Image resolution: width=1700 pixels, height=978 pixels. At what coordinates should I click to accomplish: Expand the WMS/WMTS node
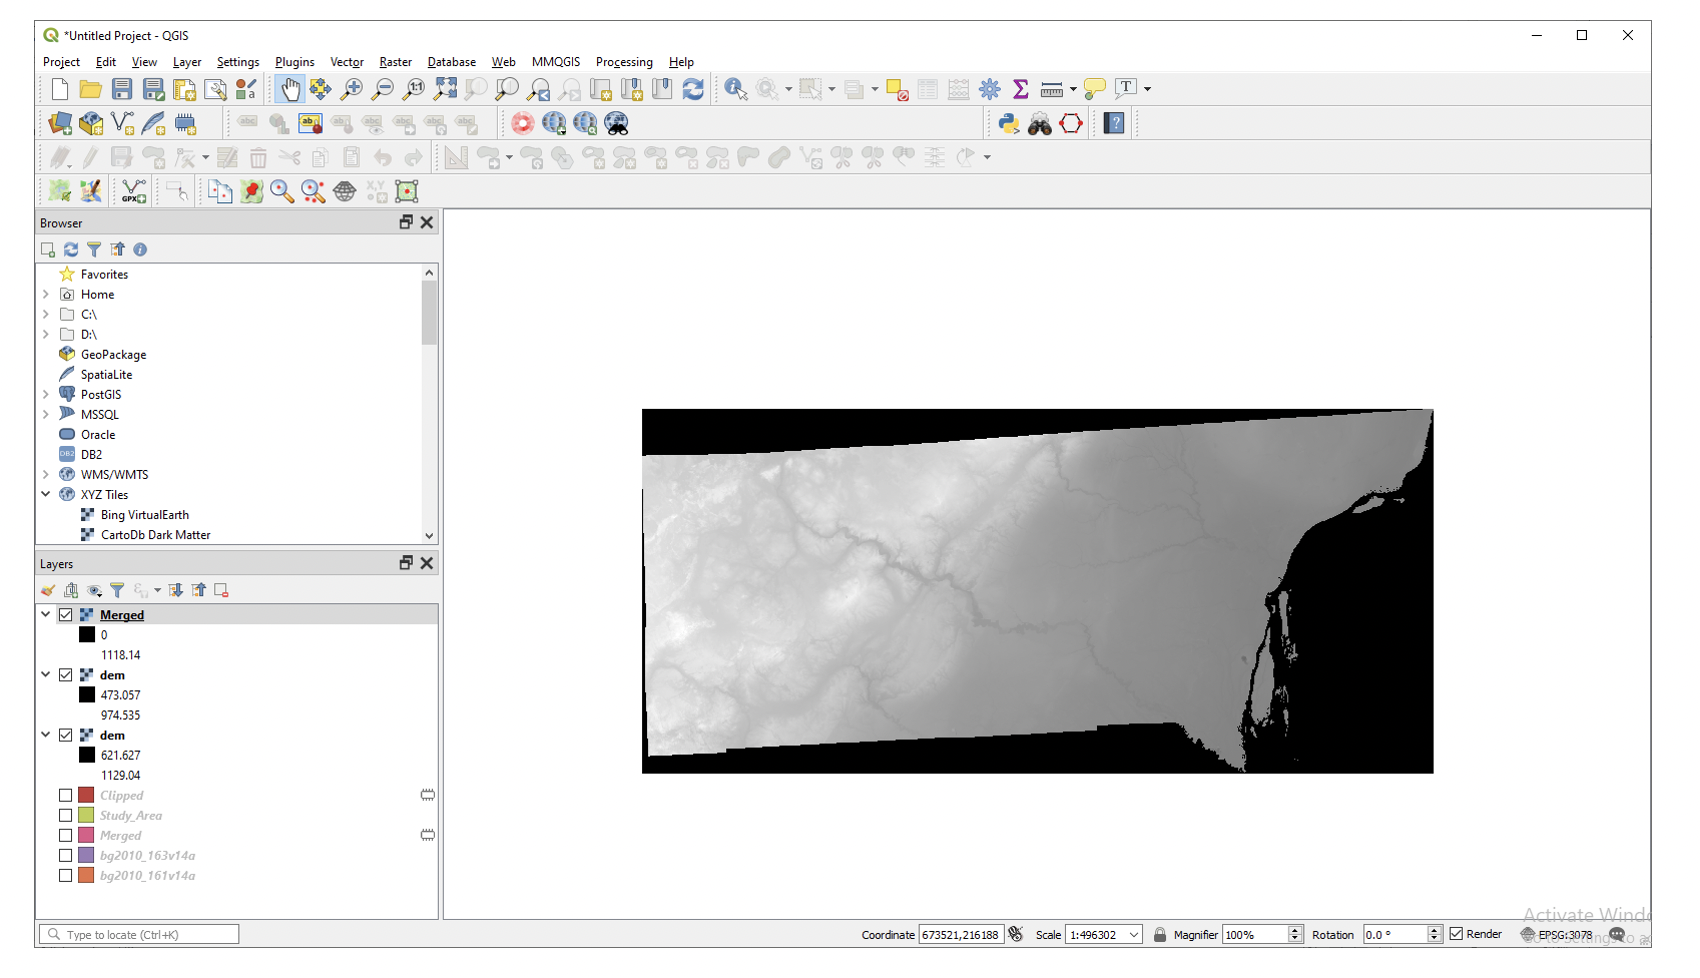point(46,474)
